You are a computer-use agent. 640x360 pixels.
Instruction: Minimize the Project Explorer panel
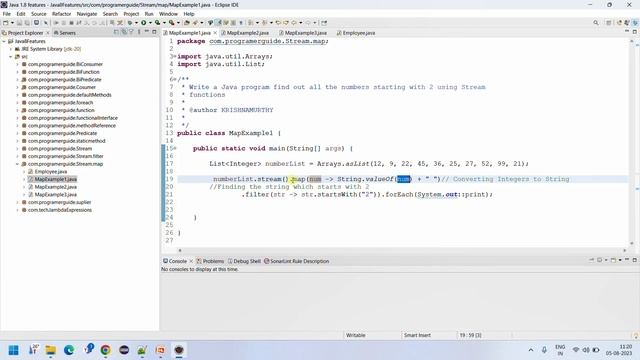click(147, 31)
